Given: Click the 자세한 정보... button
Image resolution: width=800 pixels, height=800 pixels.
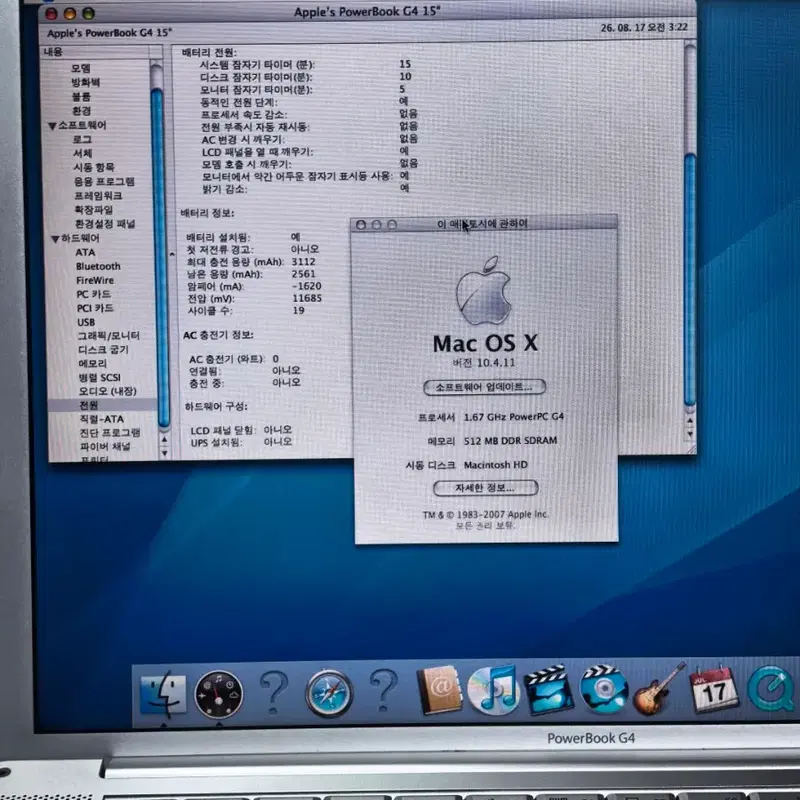Looking at the screenshot, I should coord(485,488).
